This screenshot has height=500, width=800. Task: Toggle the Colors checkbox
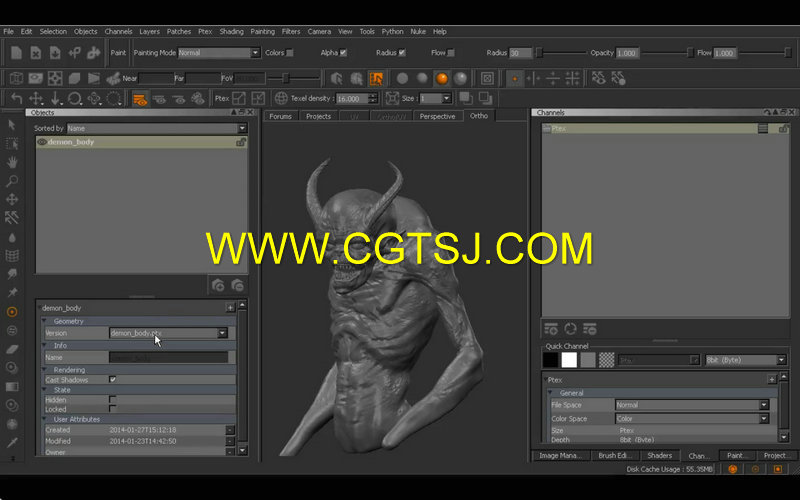(289, 53)
